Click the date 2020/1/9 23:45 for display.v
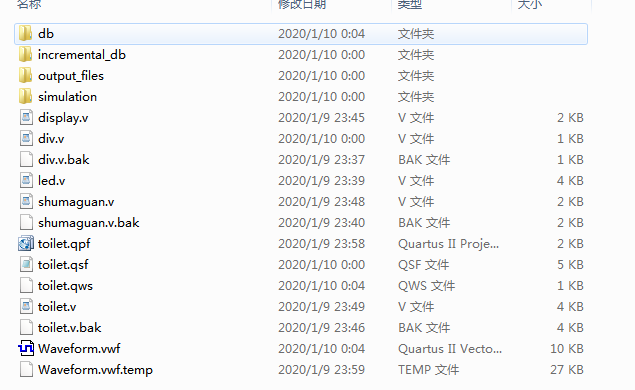This screenshot has width=635, height=390. [x=322, y=118]
